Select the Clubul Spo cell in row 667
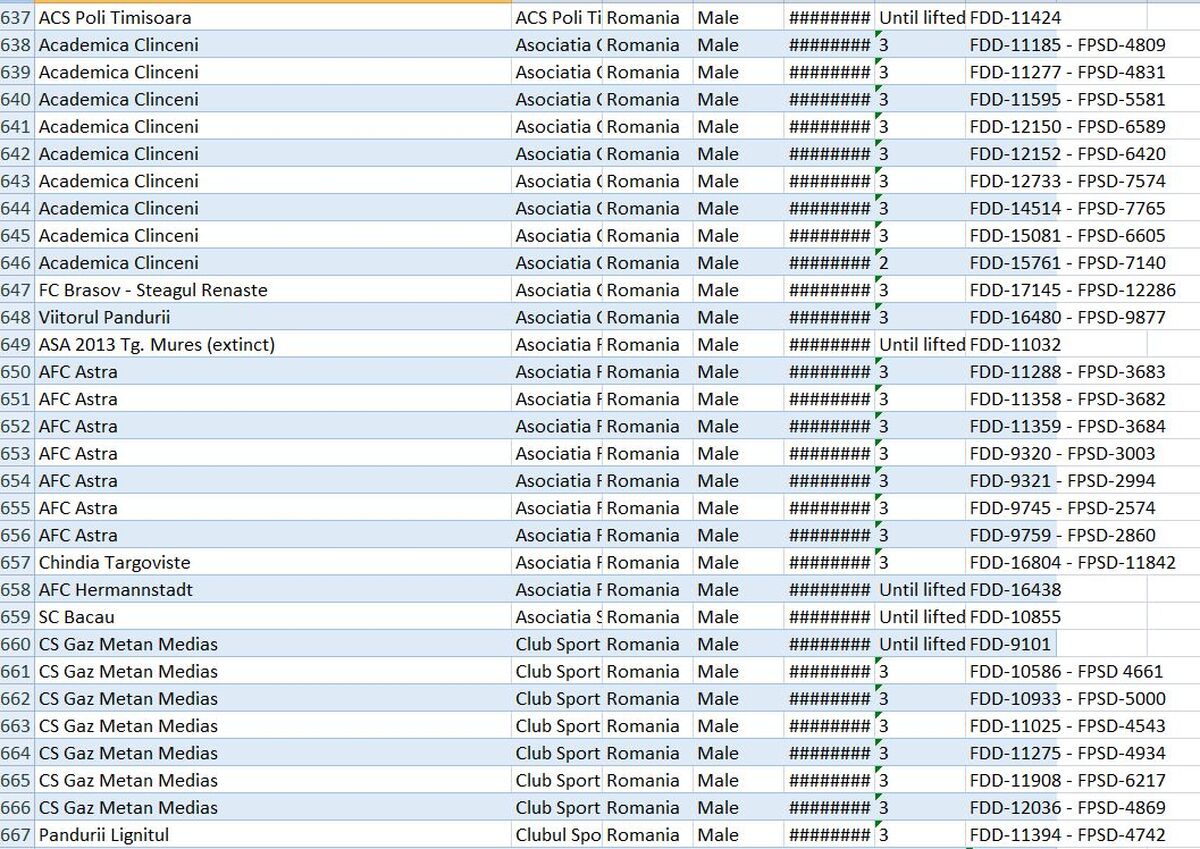The width and height of the screenshot is (1200, 849). coord(557,834)
